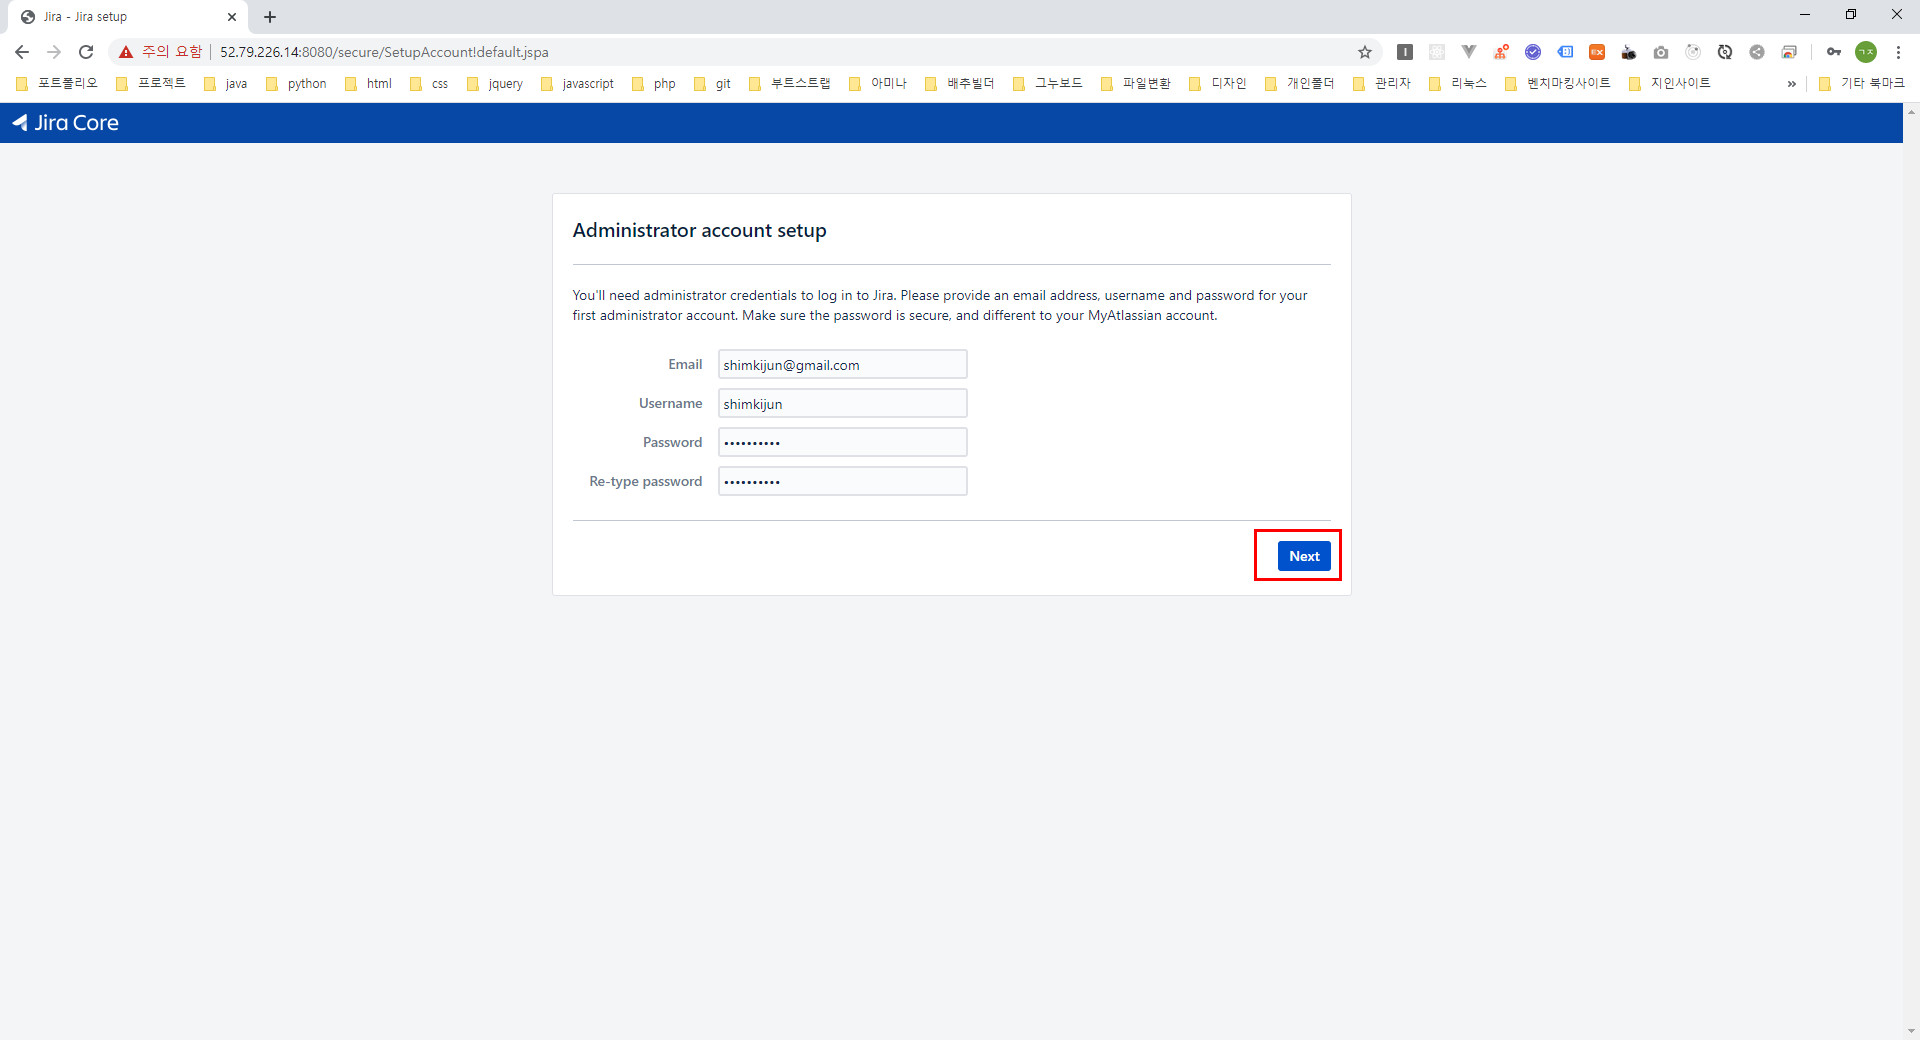Viewport: 1920px width, 1040px height.
Task: Click the page scrollbar down arrow
Action: [1911, 1031]
